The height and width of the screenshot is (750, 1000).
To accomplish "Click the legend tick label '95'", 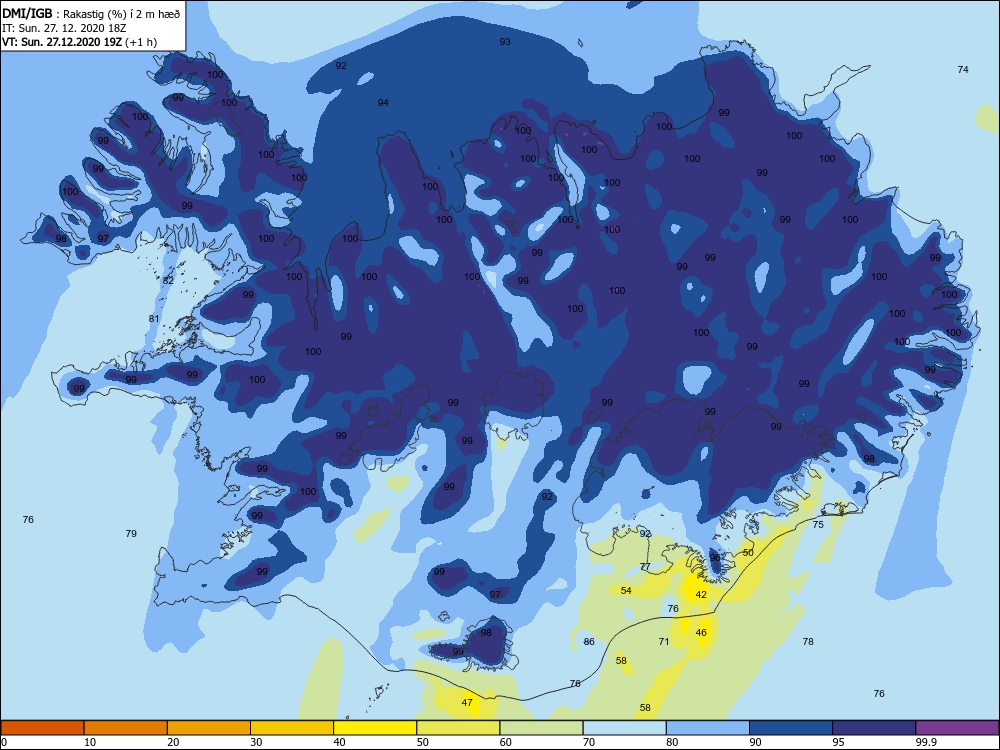I will click(x=838, y=742).
